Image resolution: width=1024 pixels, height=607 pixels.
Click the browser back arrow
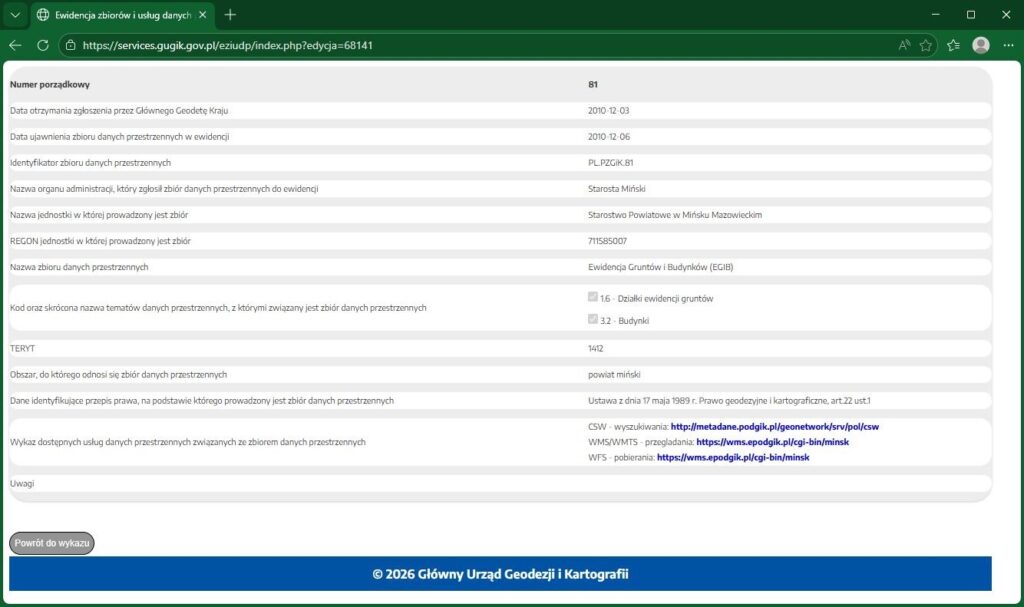[x=15, y=45]
